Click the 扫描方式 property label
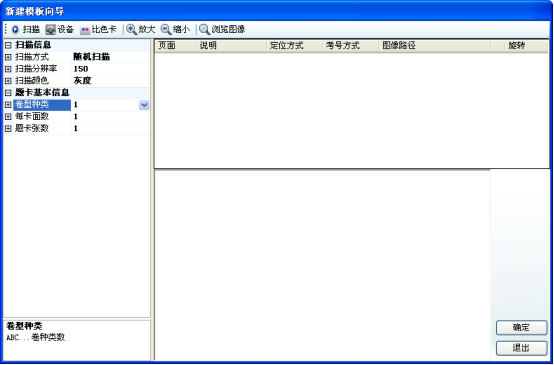 32,57
